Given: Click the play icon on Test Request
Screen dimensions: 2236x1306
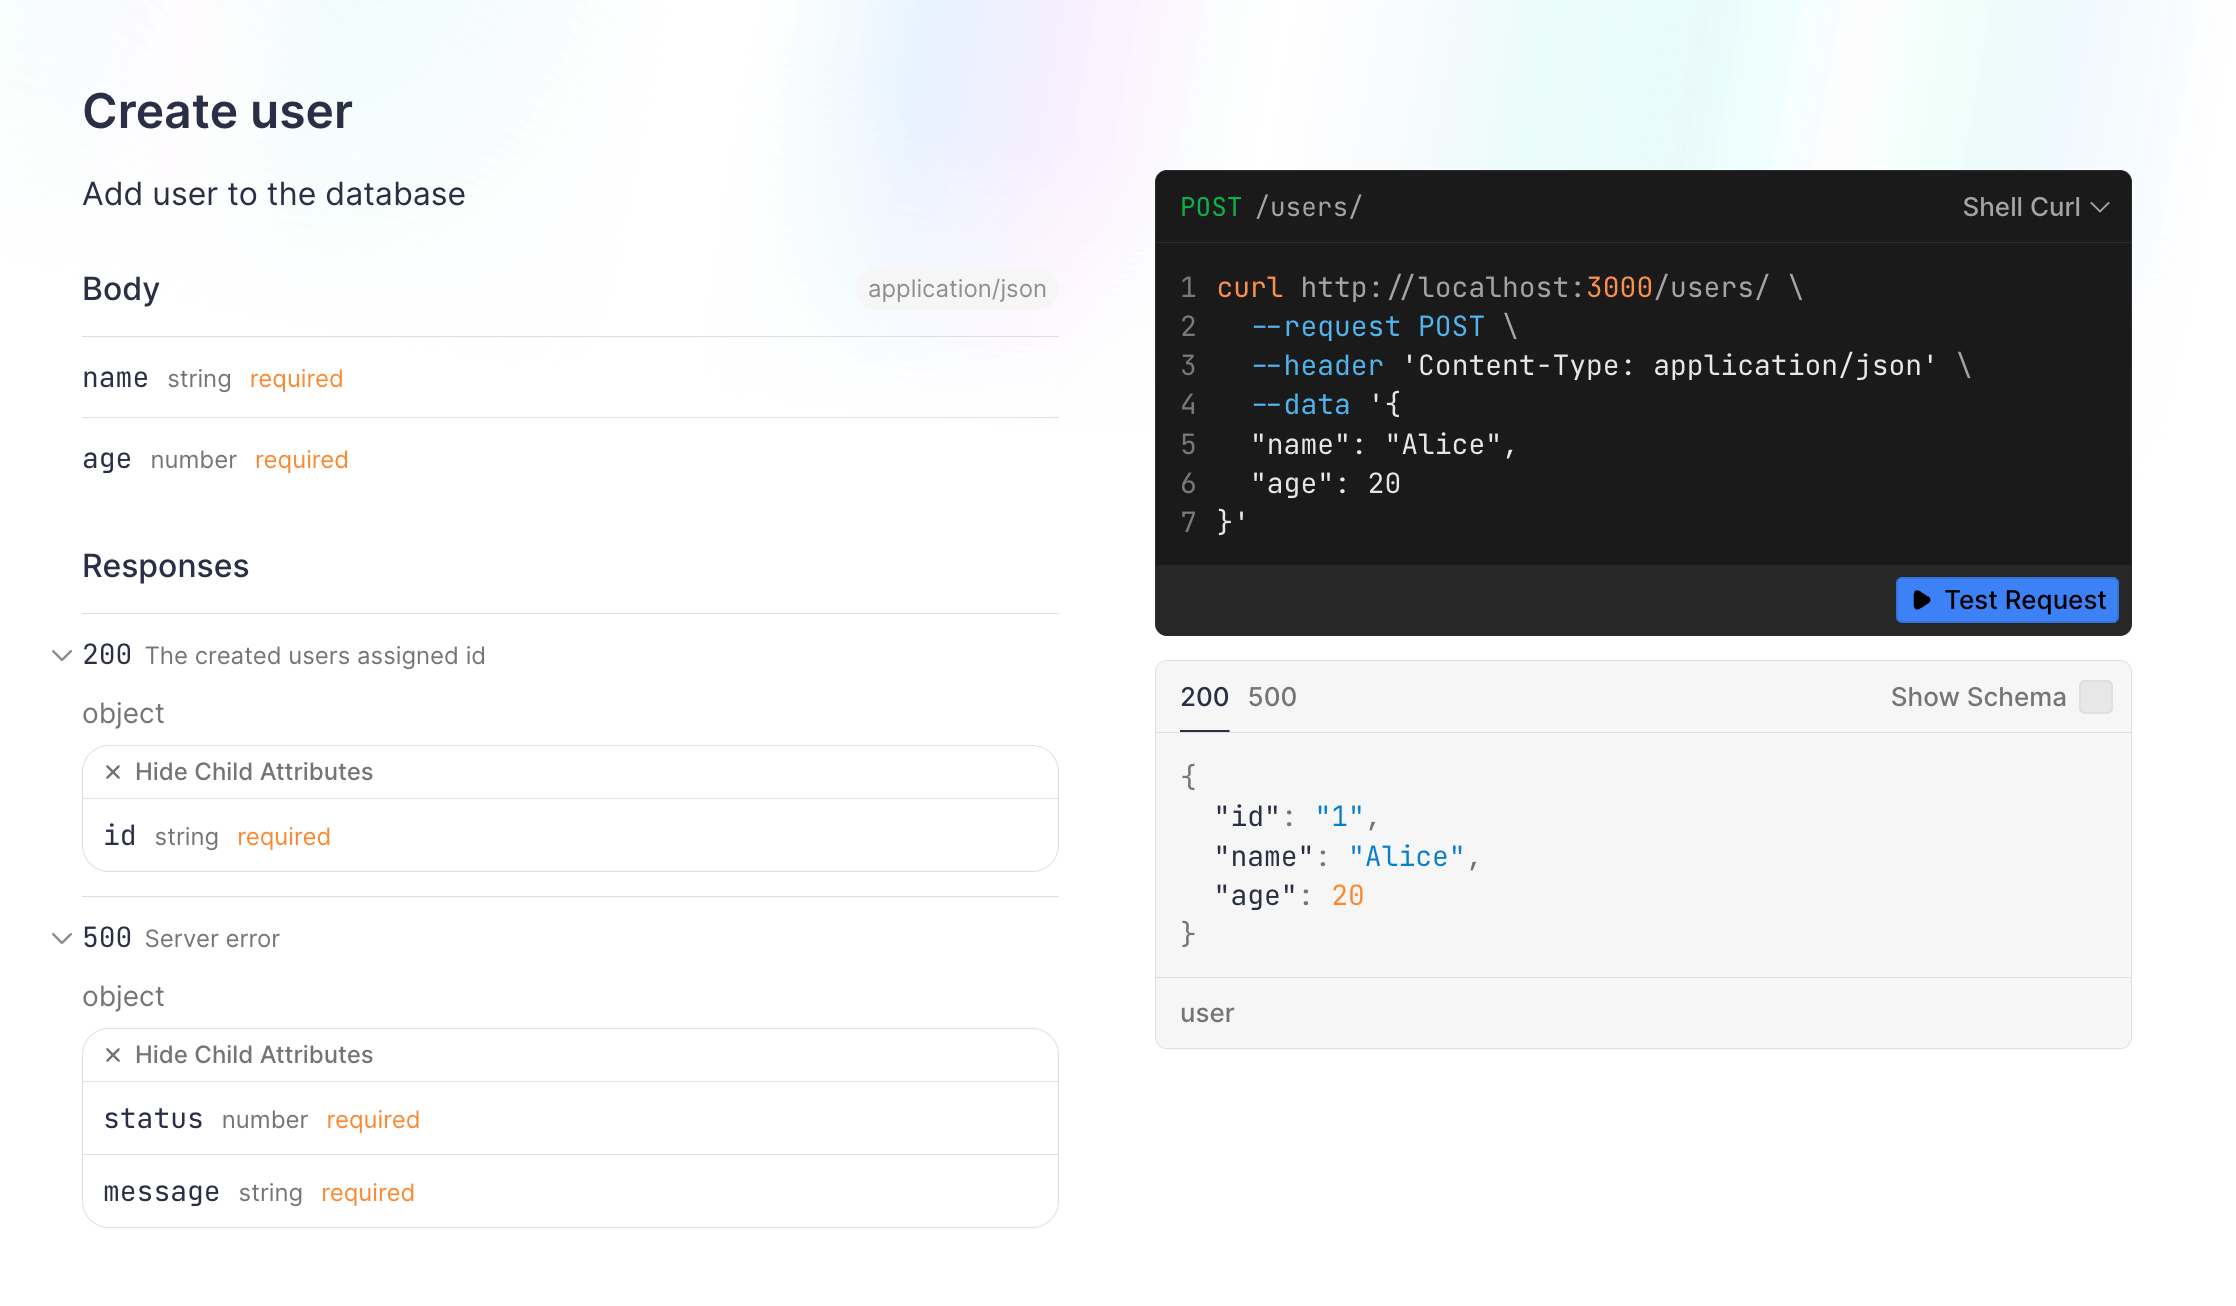Looking at the screenshot, I should coord(1922,600).
